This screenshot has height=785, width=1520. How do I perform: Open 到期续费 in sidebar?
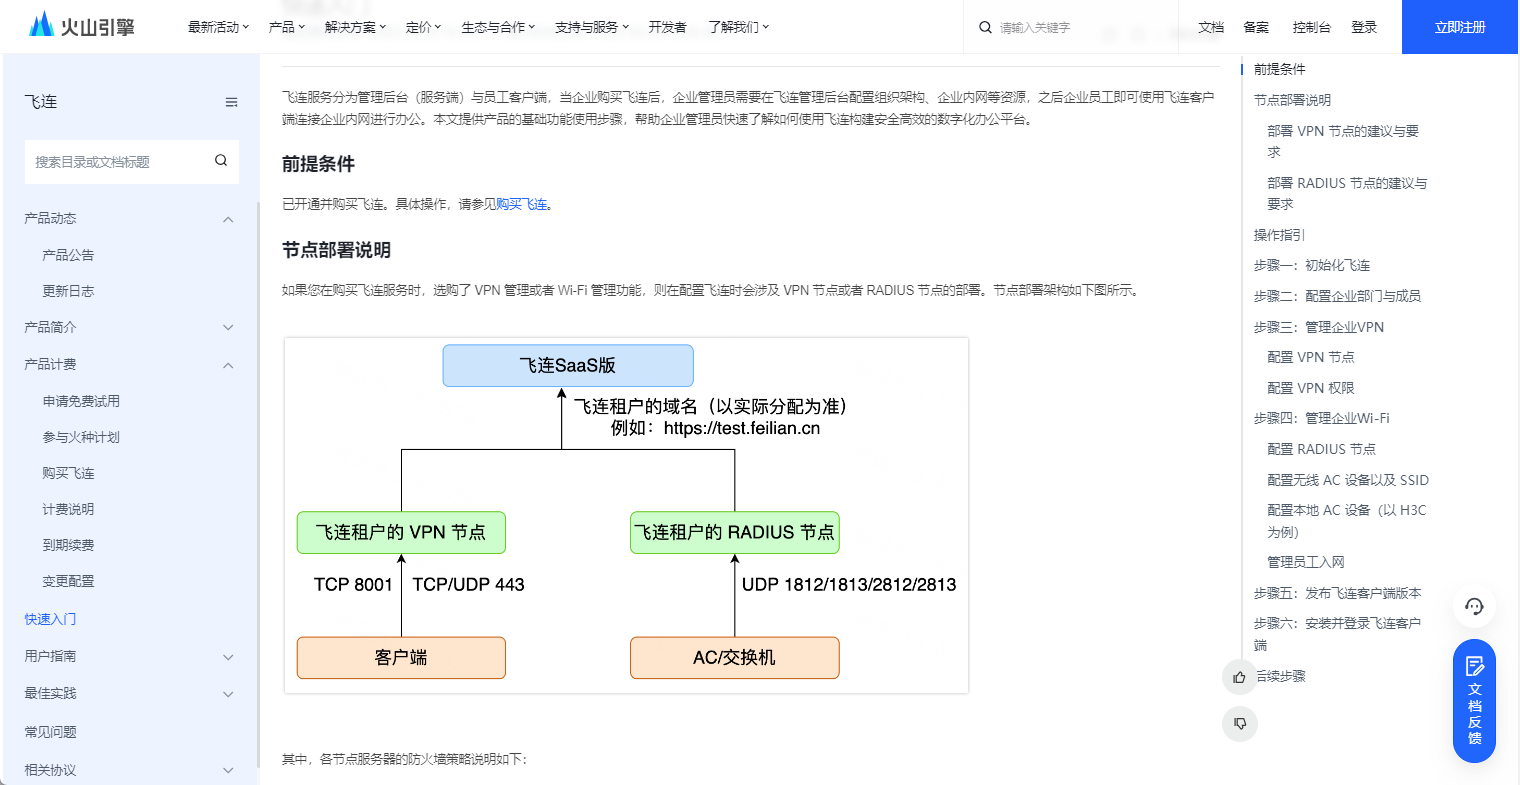68,545
